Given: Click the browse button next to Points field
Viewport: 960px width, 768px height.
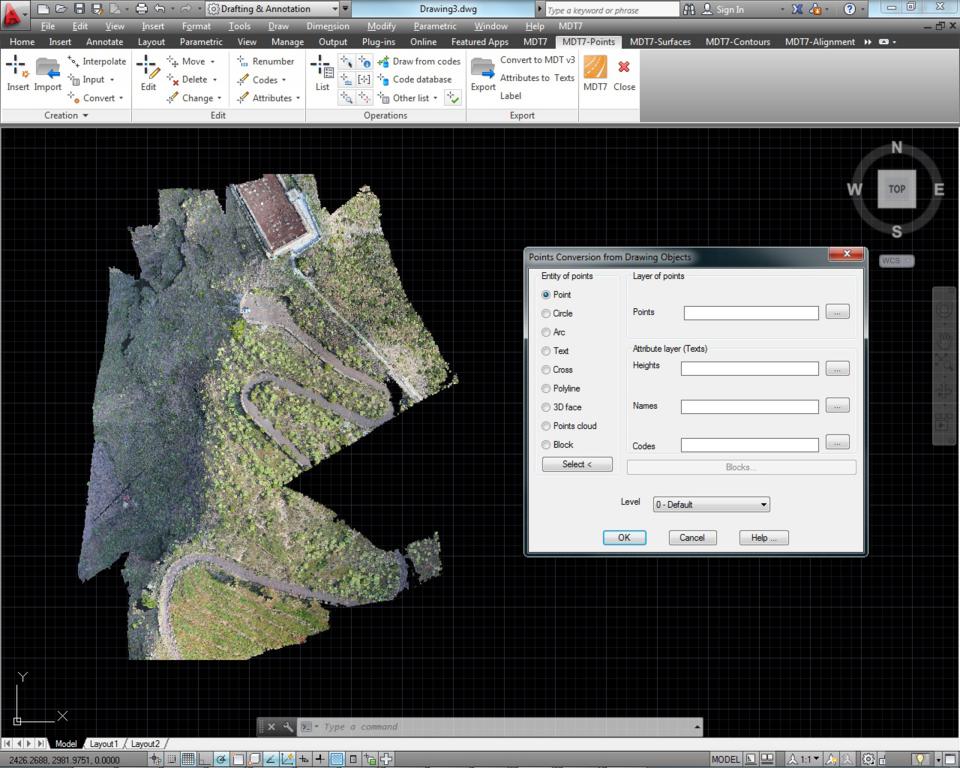Looking at the screenshot, I should 837,312.
